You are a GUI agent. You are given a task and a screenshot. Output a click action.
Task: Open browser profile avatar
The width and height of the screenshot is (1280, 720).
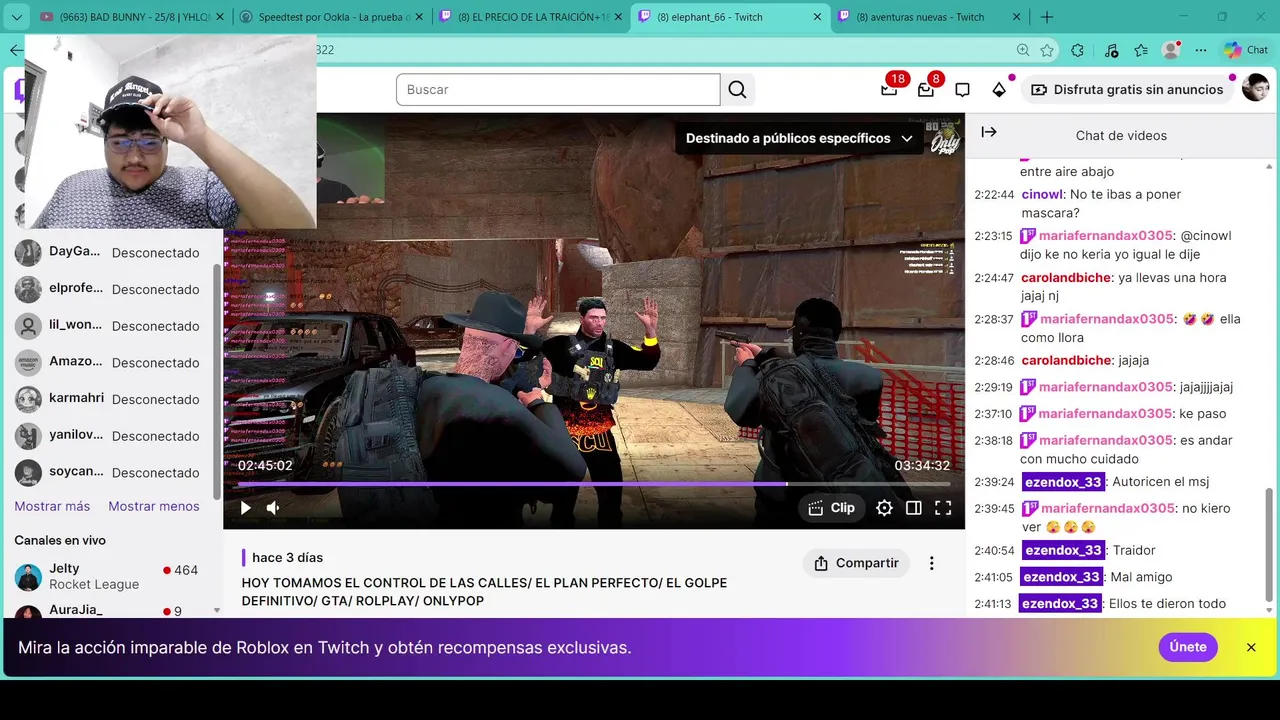(x=1171, y=50)
